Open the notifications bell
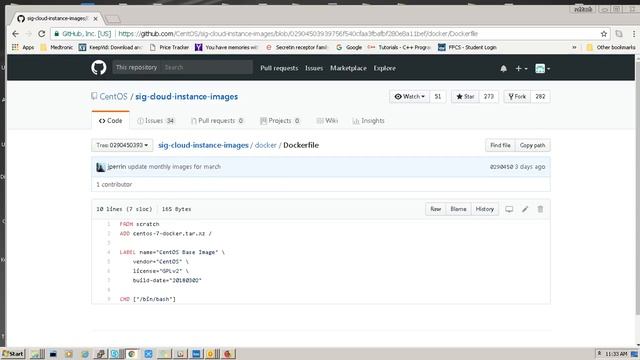Screen dimensions: 640x360 click(x=503, y=69)
